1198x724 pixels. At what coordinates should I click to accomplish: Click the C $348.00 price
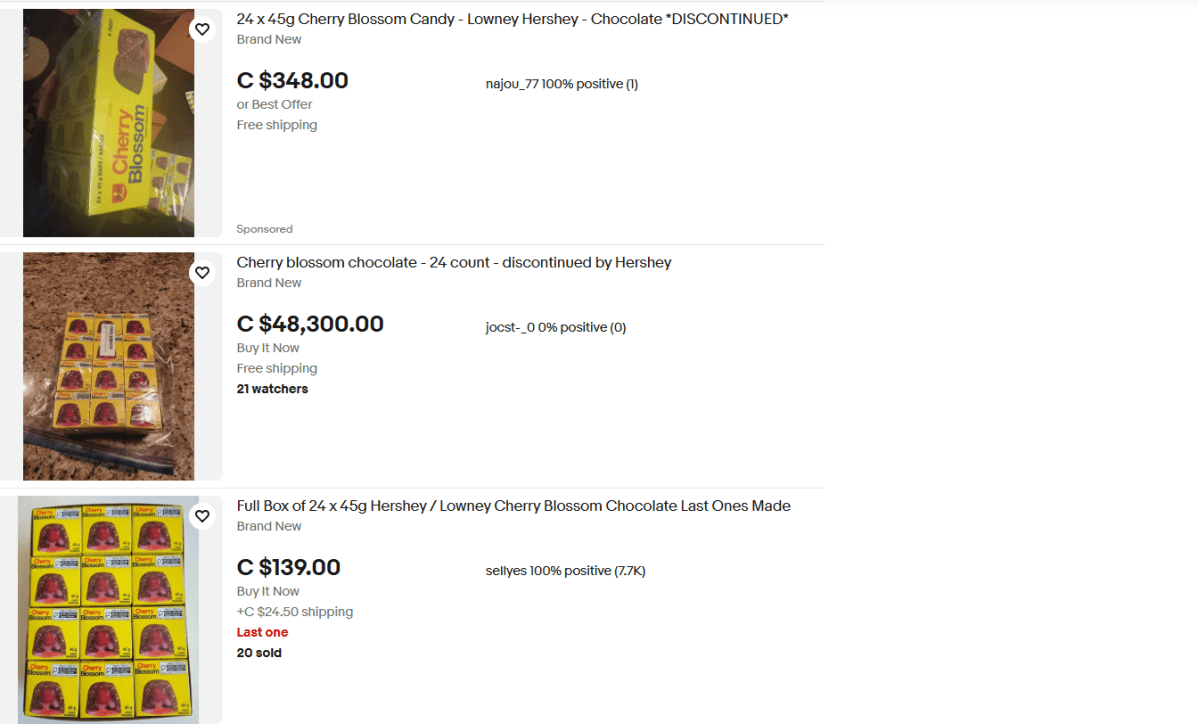[292, 81]
